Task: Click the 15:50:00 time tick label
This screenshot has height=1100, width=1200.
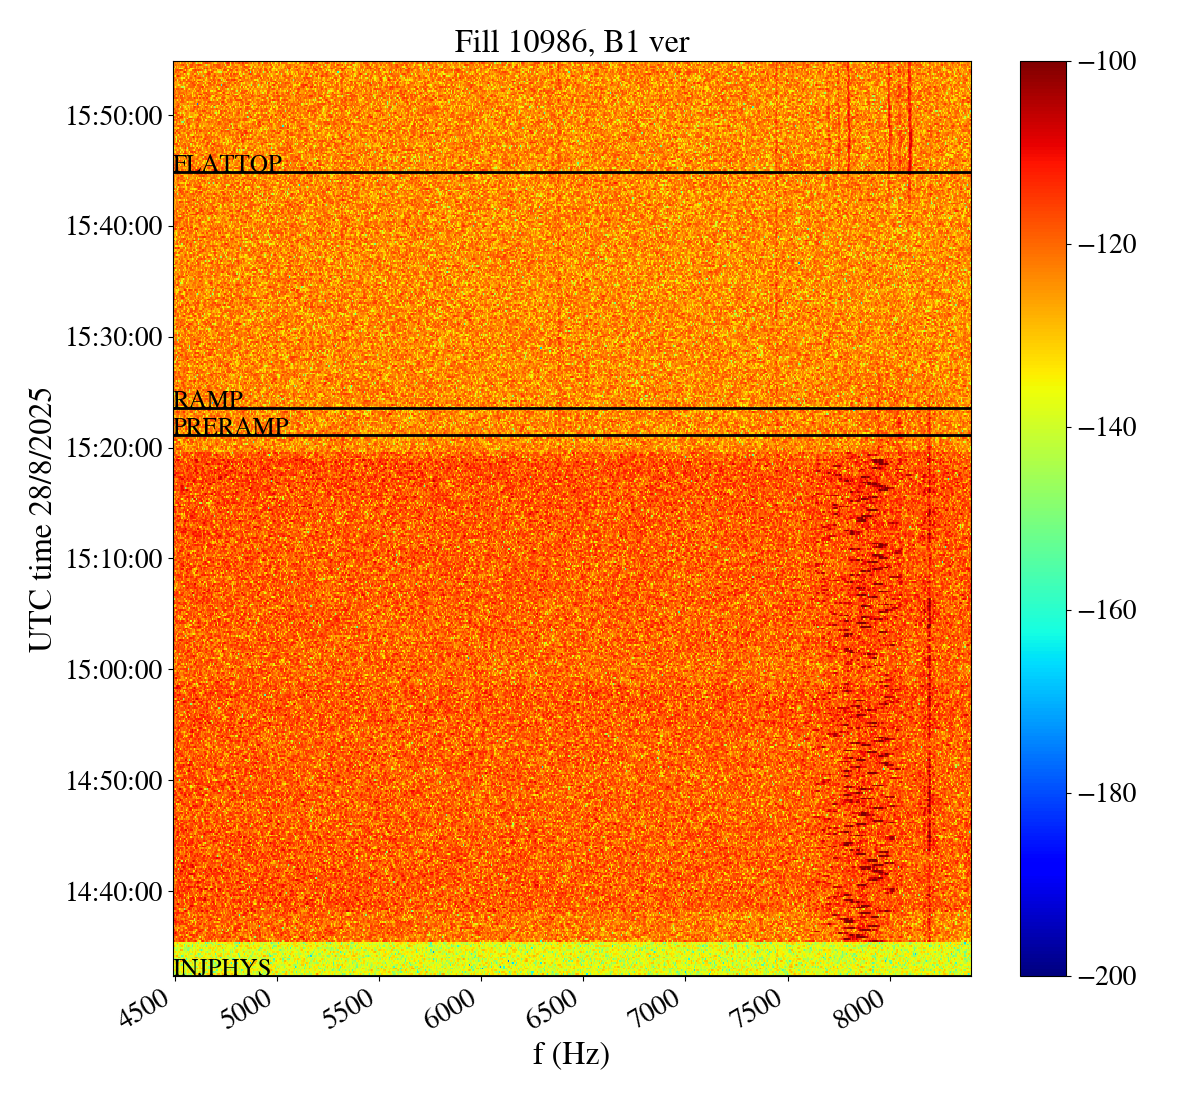Action: (x=114, y=116)
